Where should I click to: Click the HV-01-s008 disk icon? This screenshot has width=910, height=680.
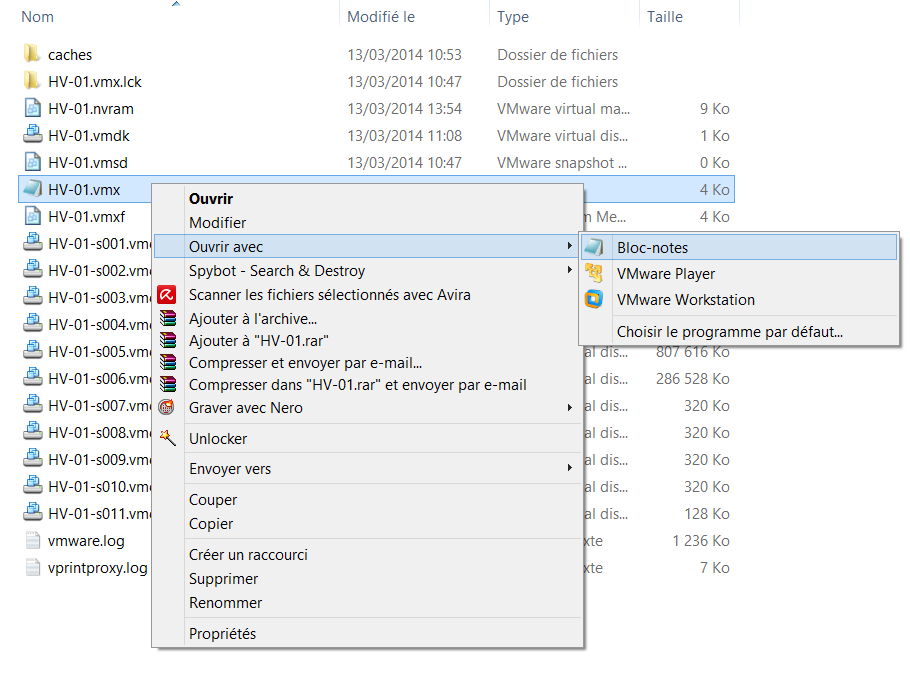[32, 432]
